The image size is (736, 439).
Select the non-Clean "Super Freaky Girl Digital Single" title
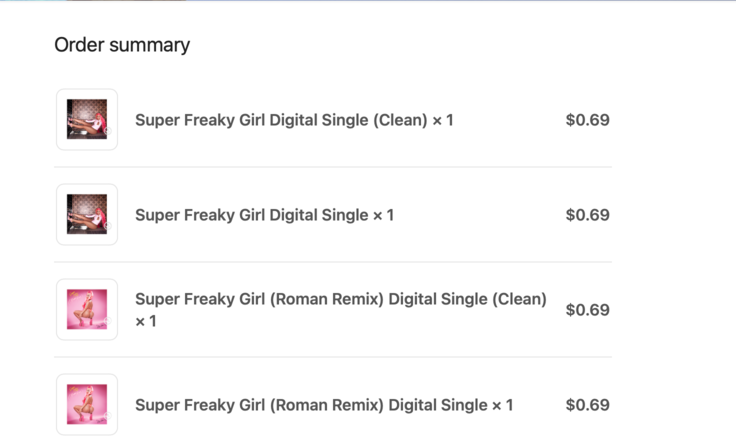point(252,215)
